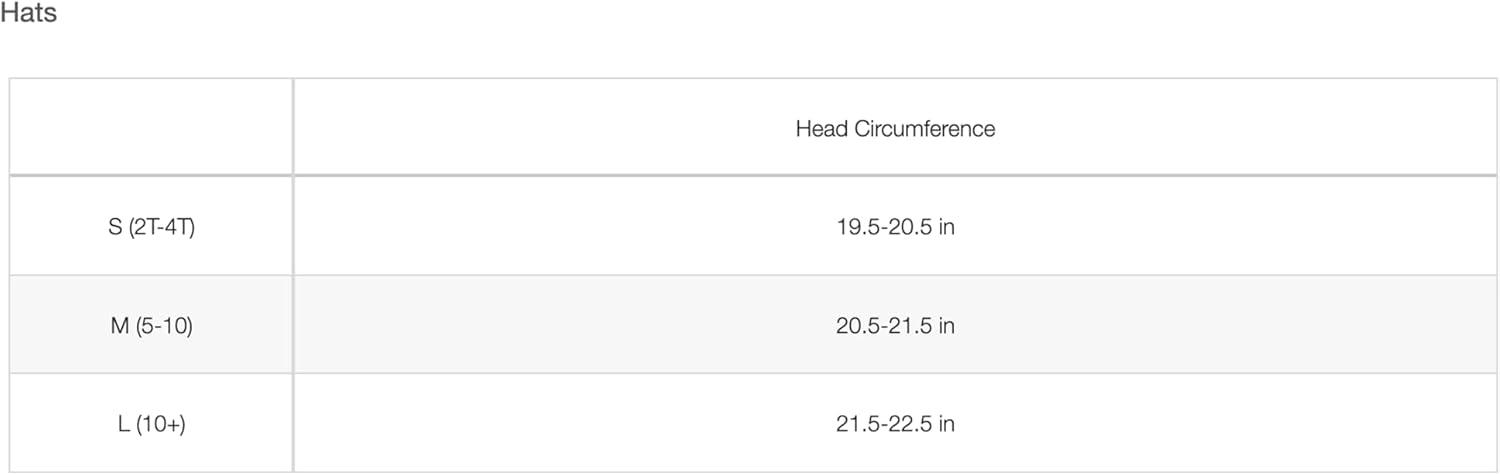This screenshot has width=1500, height=475.
Task: Click the "20.5-21.5 in" measurement cell
Action: tap(895, 326)
